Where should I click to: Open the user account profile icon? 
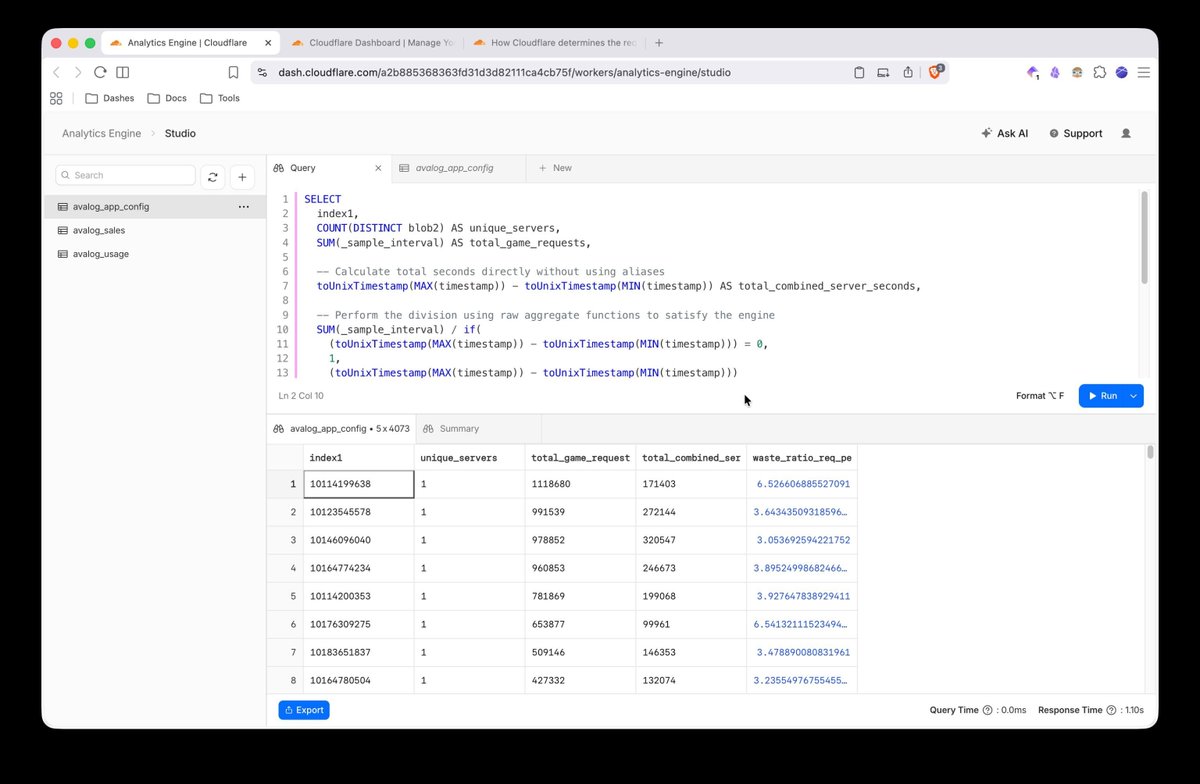(1126, 133)
